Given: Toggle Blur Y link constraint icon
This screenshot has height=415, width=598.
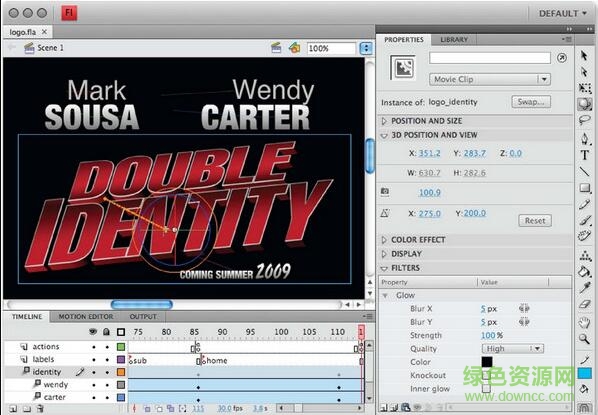Looking at the screenshot, I should tap(524, 322).
